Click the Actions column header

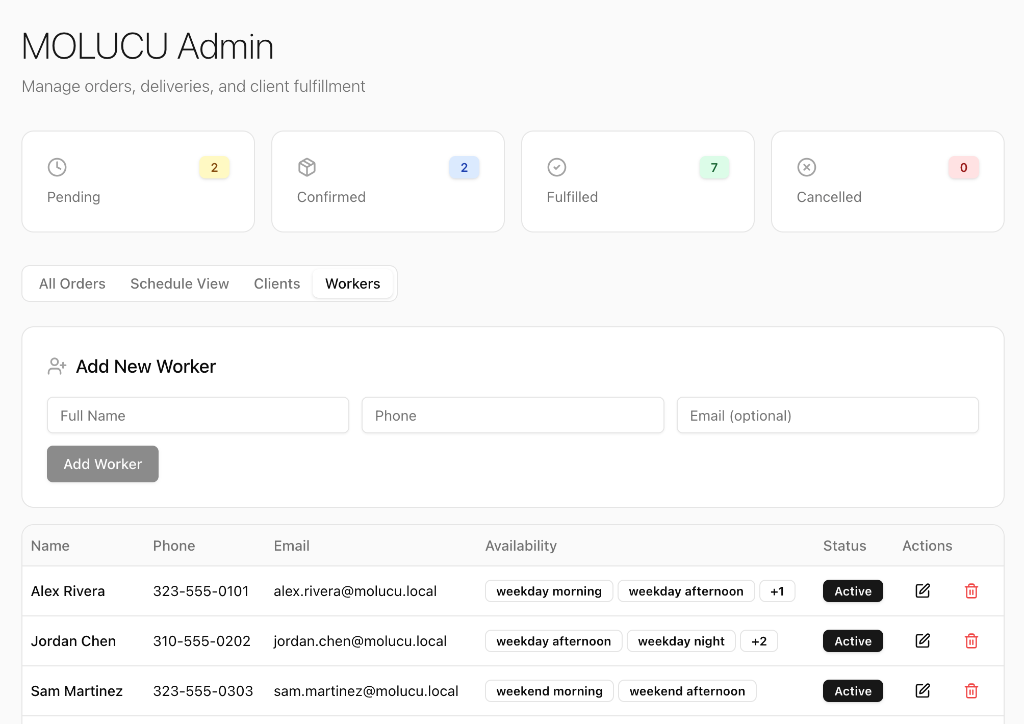point(927,546)
